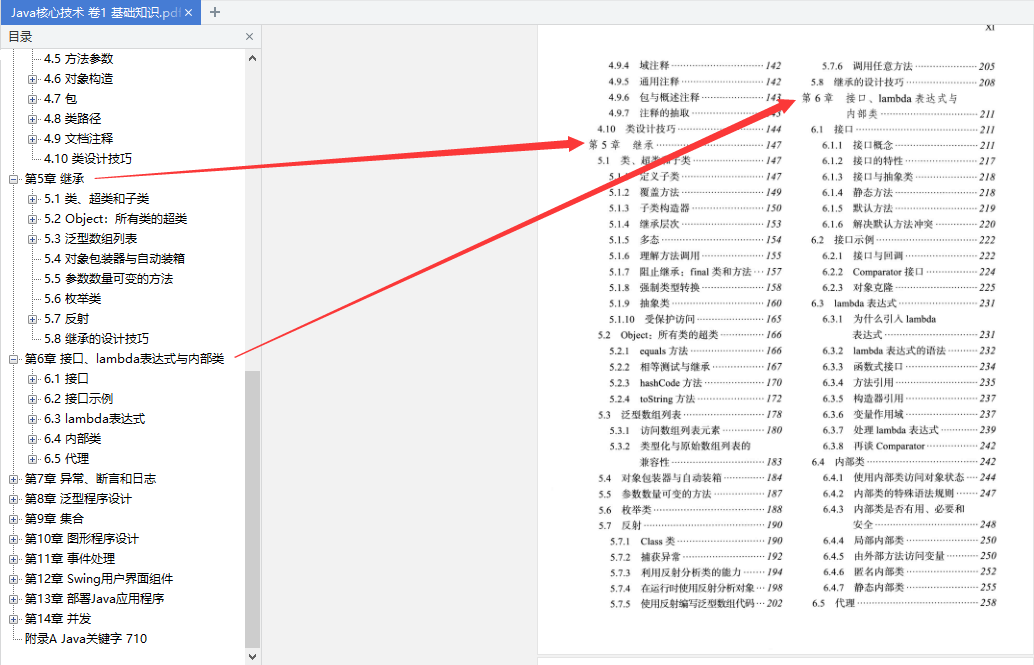This screenshot has height=665, width=1034.
Task: Click page entry 5.1.7 阻止继承: final 类和方法
Action: pyautogui.click(x=695, y=272)
